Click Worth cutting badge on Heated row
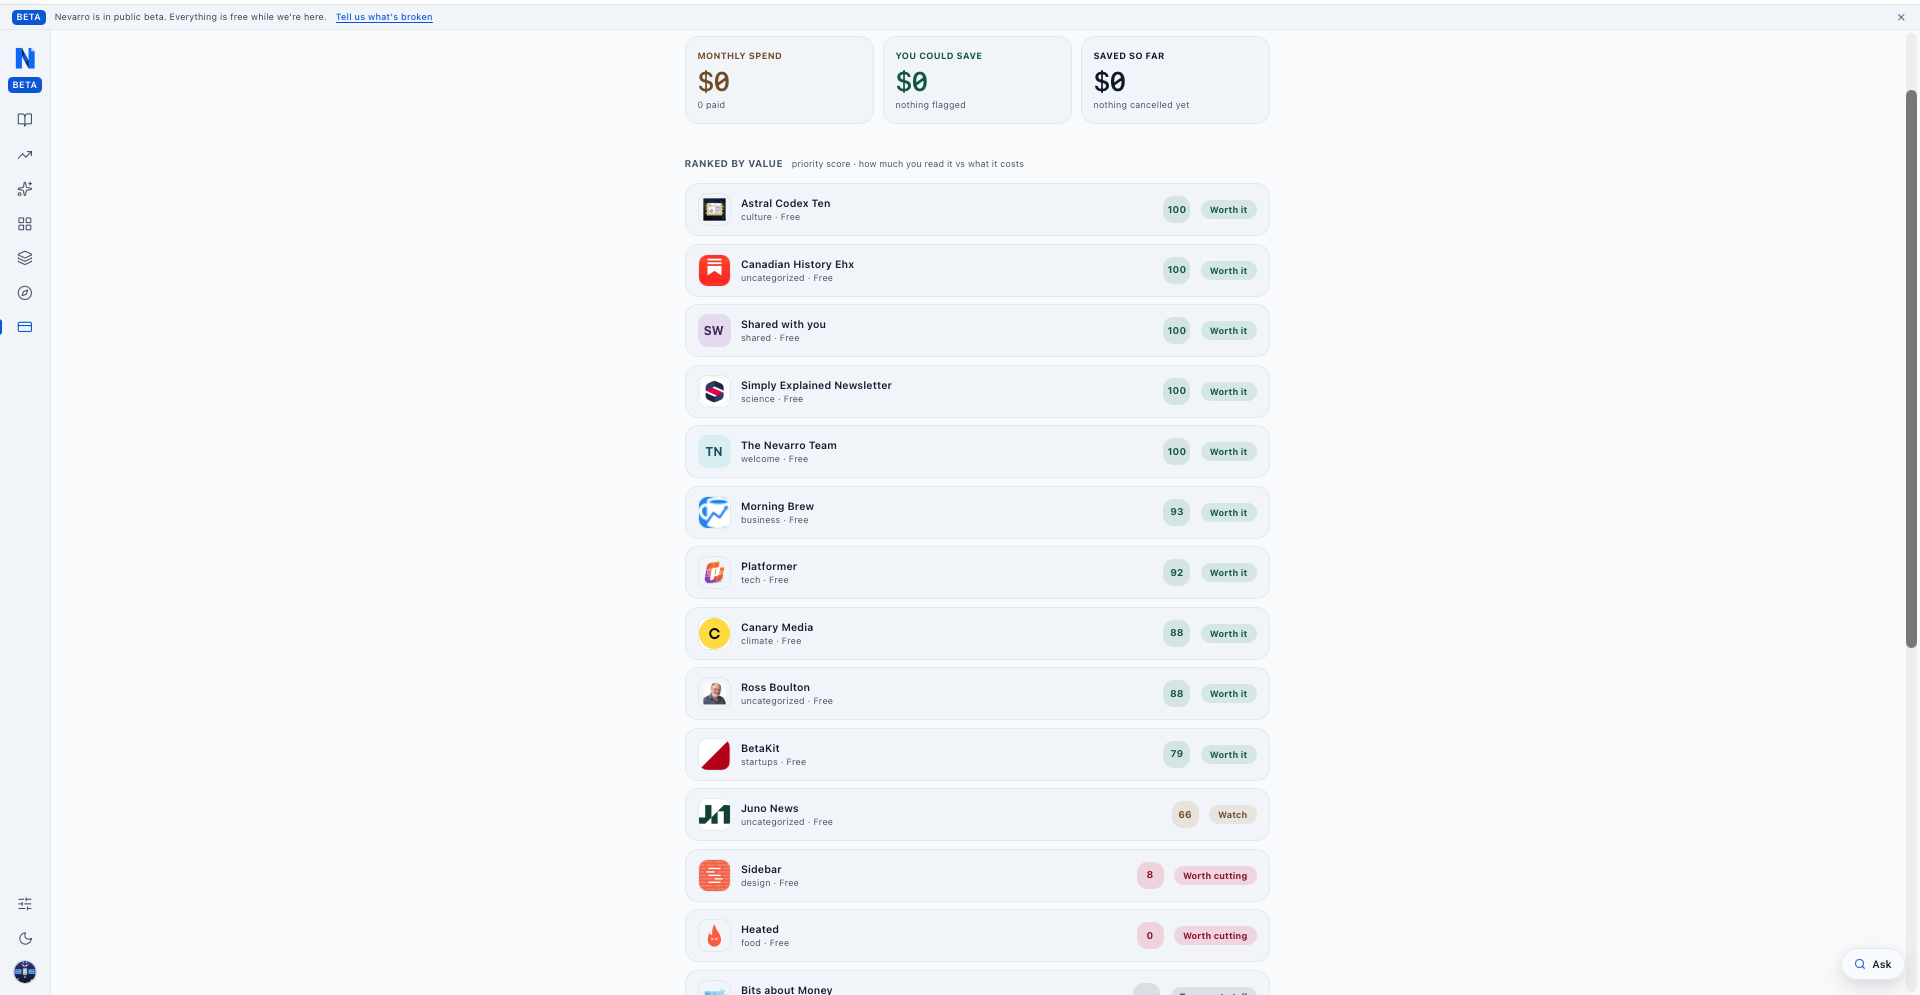Viewport: 1920px width, 995px height. (x=1215, y=936)
